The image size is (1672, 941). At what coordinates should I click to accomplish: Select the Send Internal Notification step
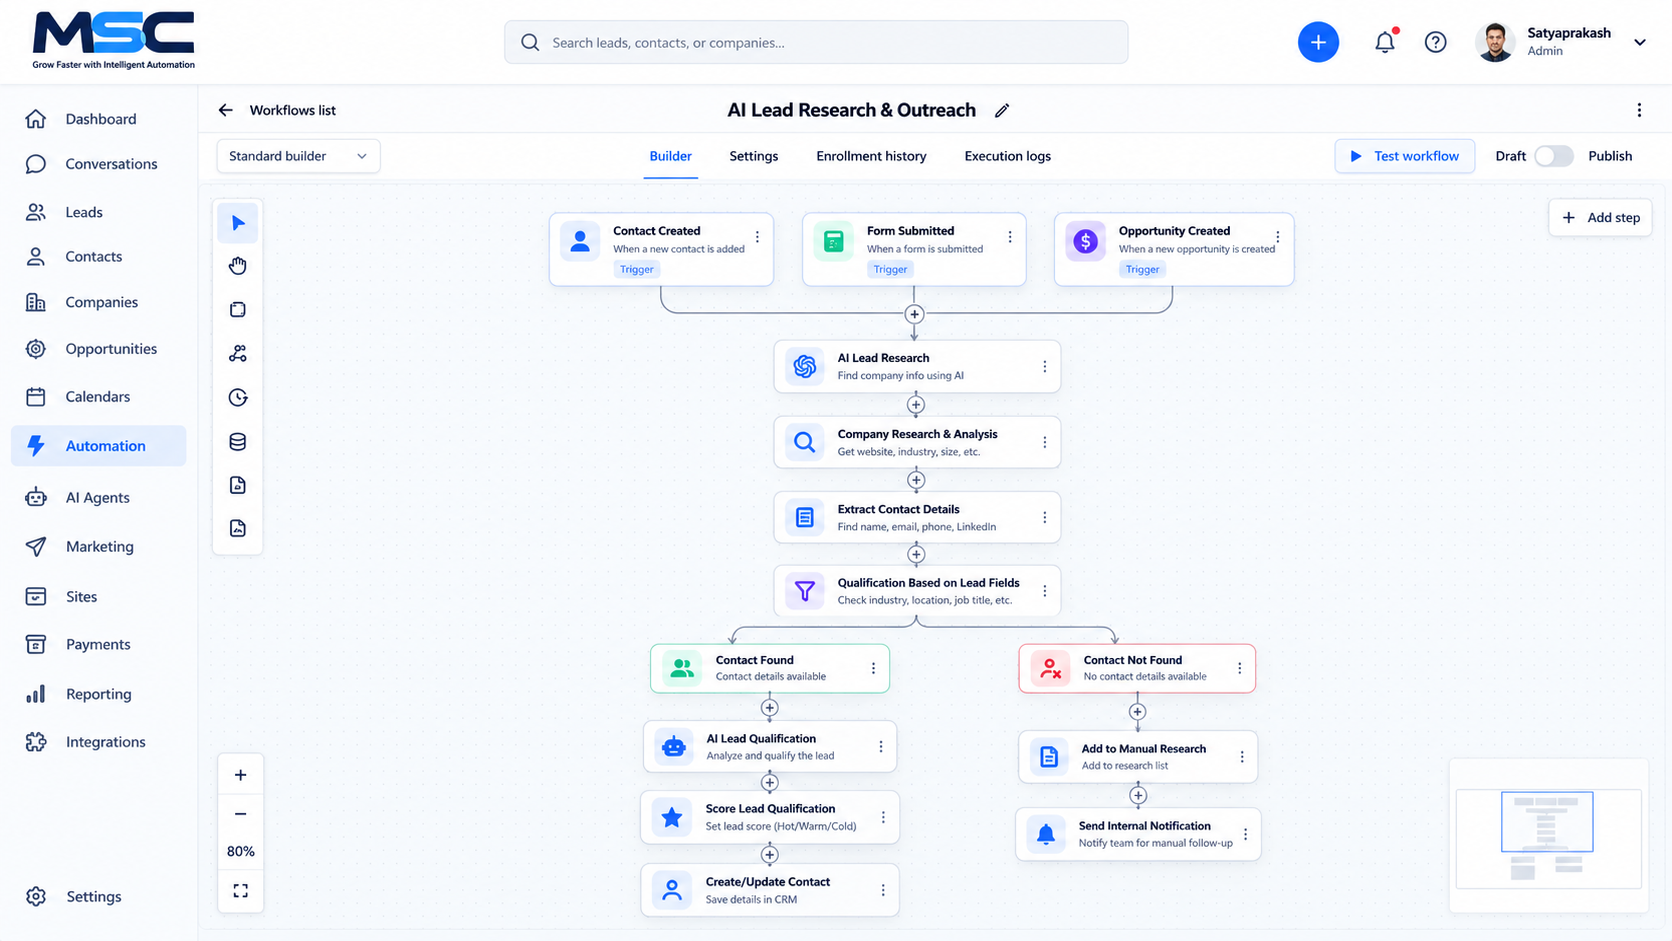click(x=1138, y=834)
